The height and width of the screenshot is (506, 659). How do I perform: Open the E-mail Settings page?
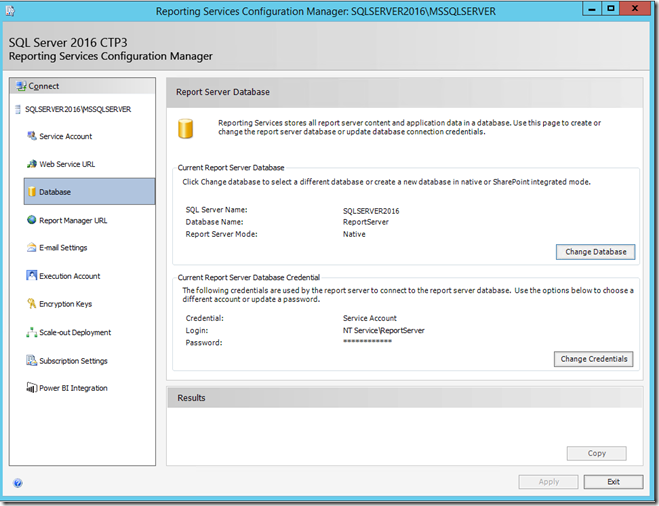63,248
